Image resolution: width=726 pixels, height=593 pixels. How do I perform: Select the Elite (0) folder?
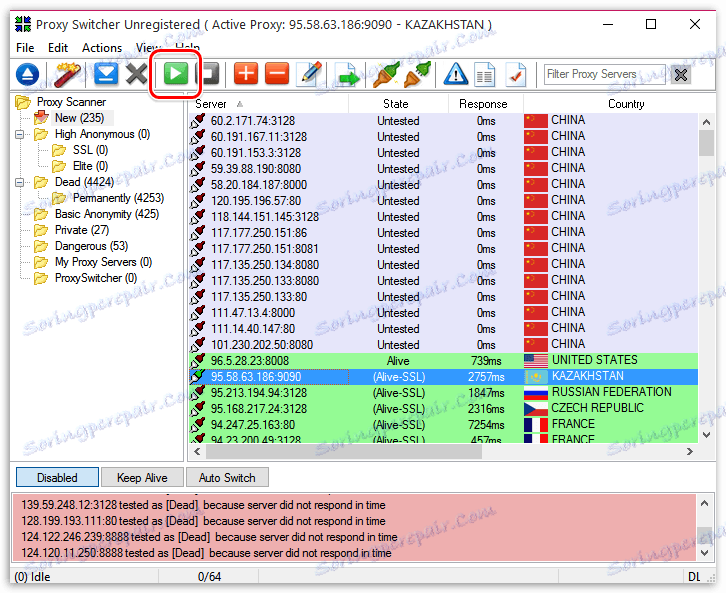tap(90, 166)
